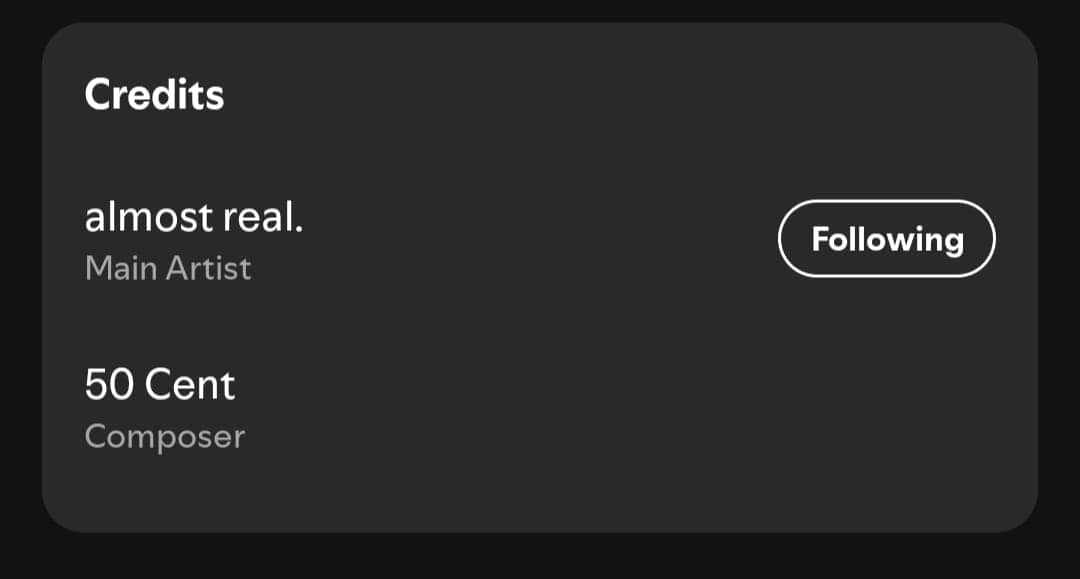Click the gray text under 50 Cent
This screenshot has width=1080, height=579.
(165, 437)
